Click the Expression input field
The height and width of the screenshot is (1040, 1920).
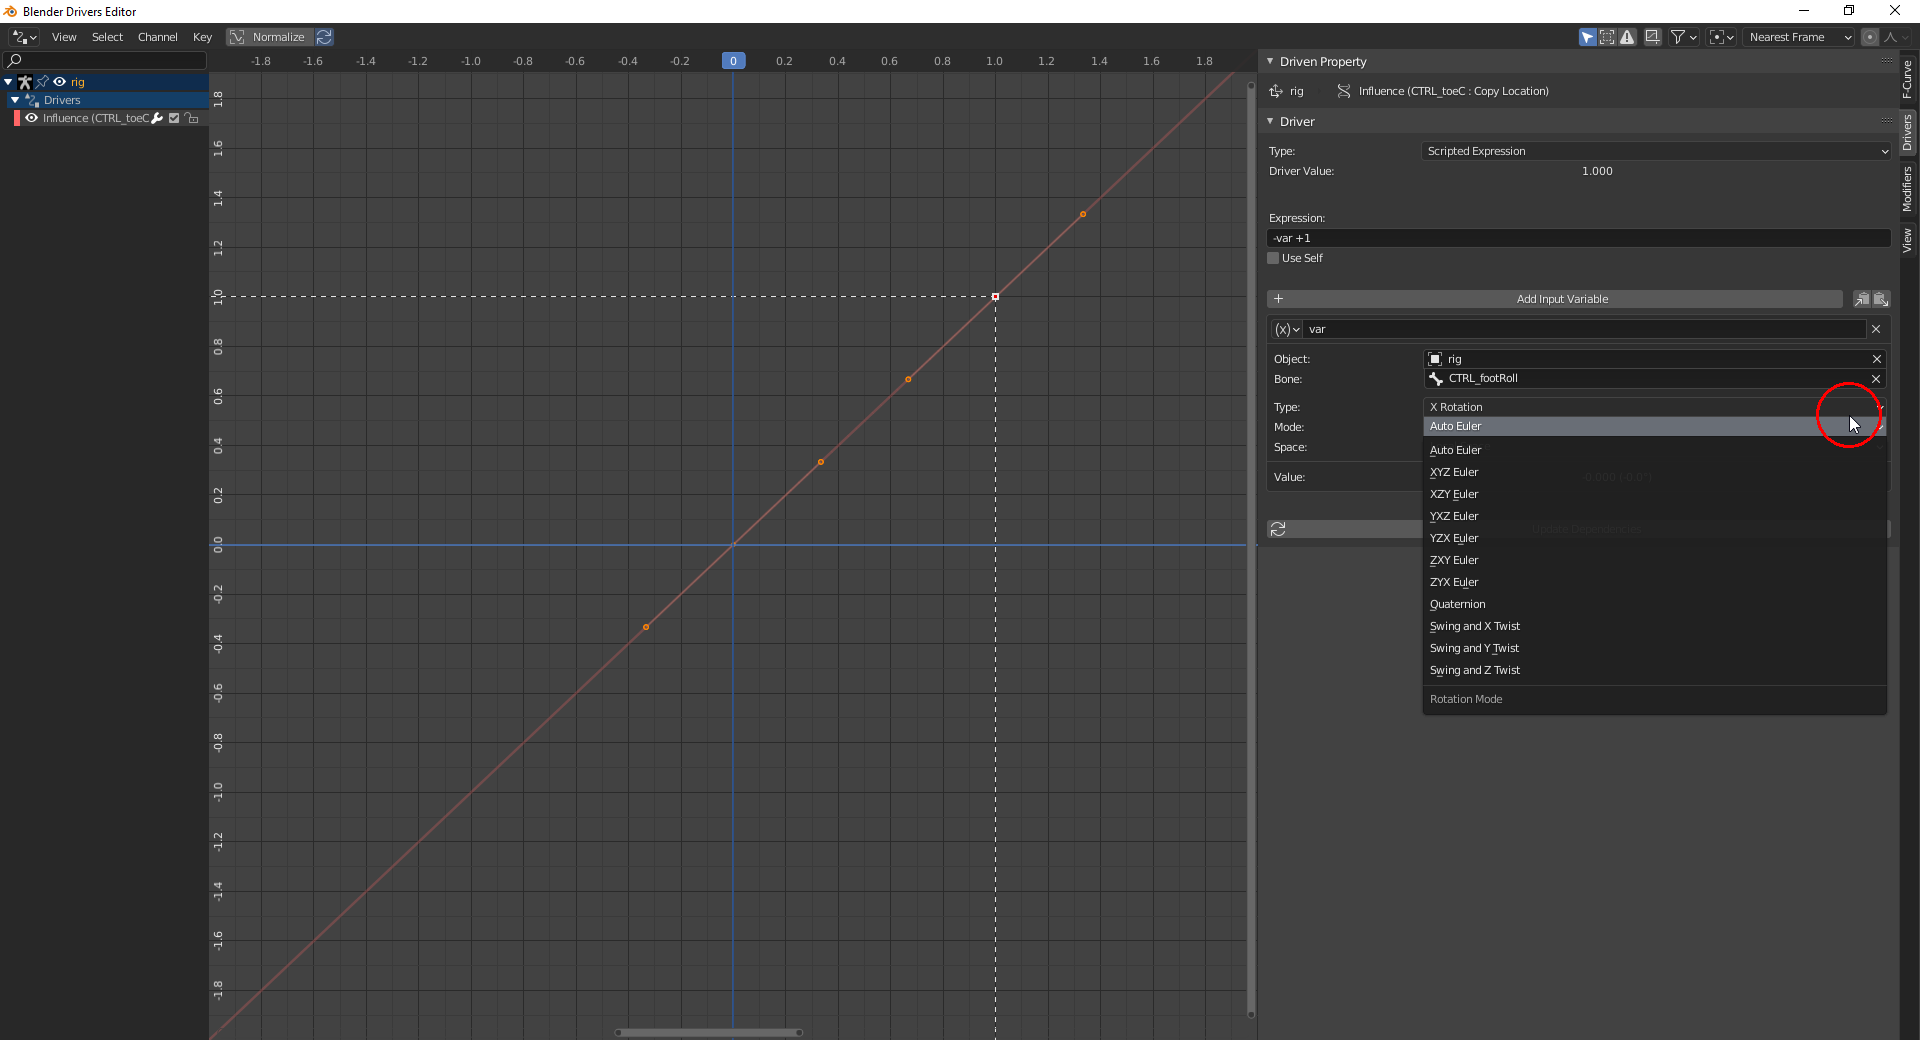coord(1579,238)
